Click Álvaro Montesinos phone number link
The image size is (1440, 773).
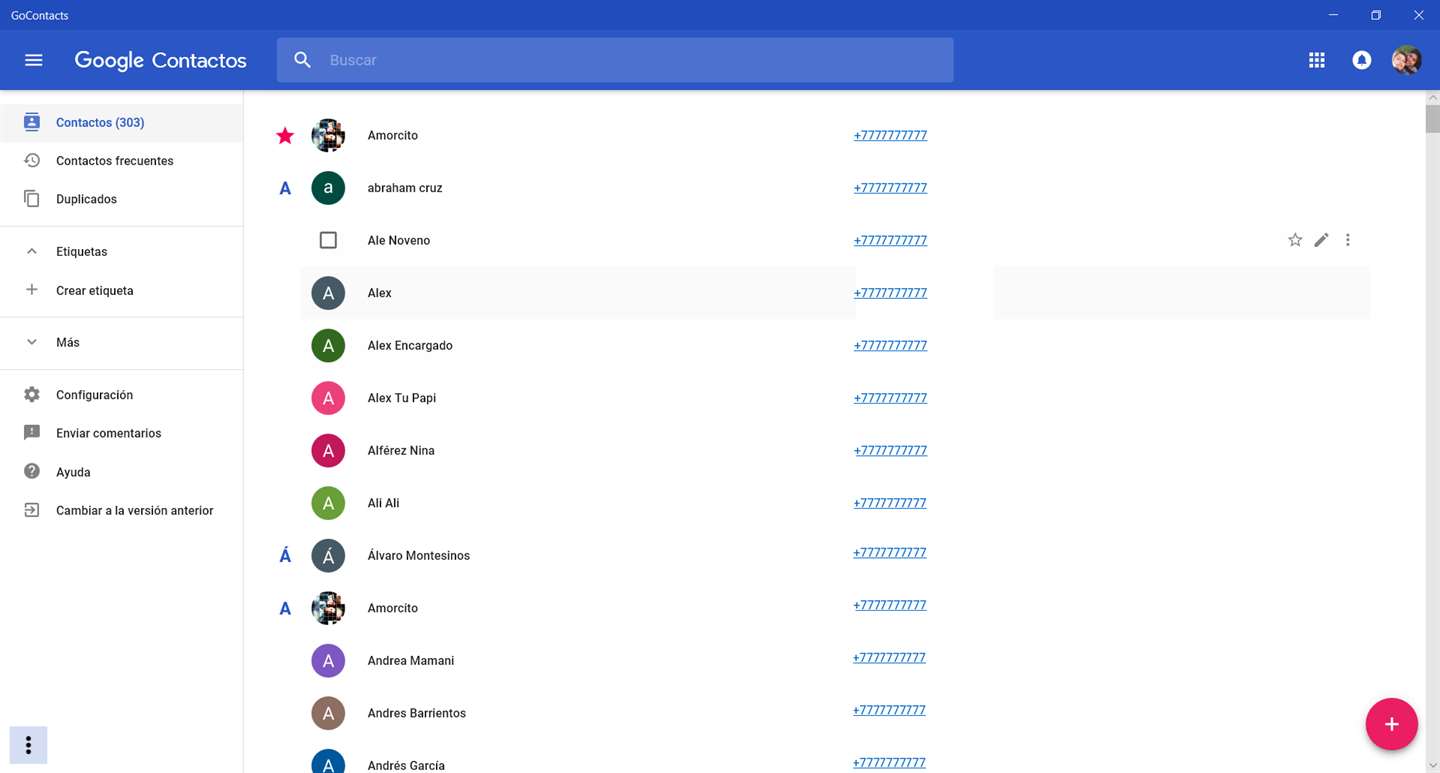click(x=890, y=552)
